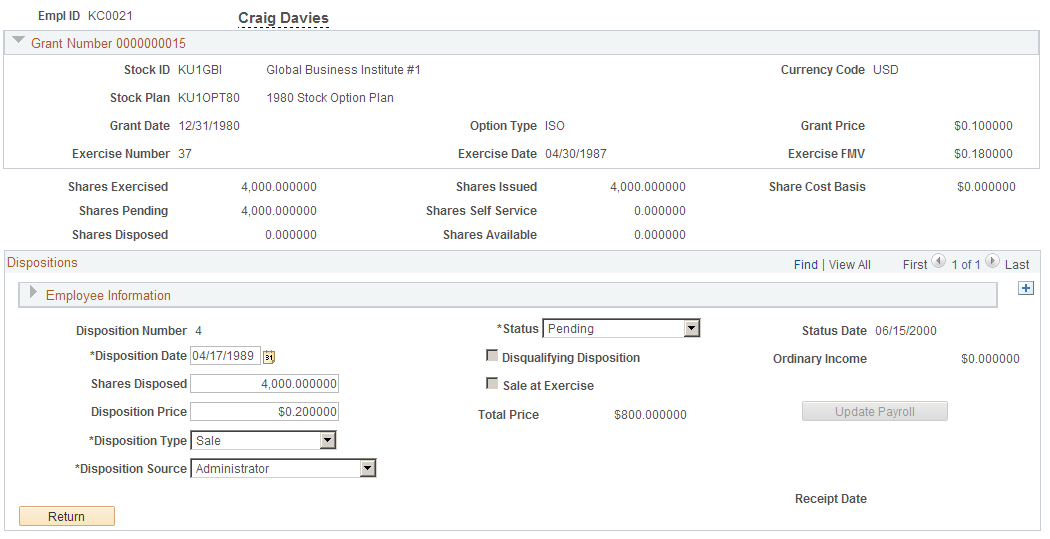
Task: Go to next disposition row arrow
Action: [992, 261]
